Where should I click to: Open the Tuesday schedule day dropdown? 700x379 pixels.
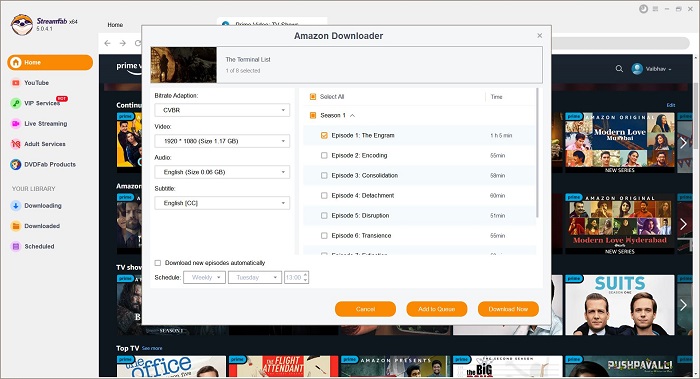255,278
